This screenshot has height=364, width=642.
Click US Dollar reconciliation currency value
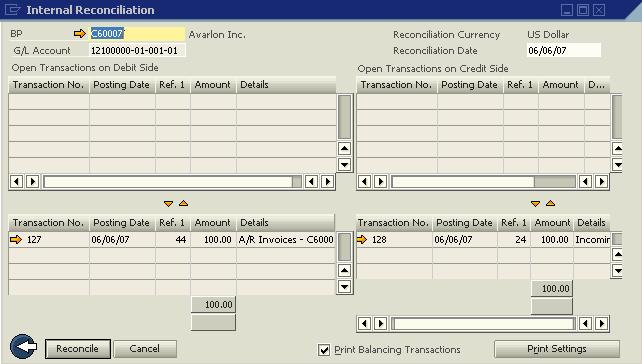click(548, 34)
